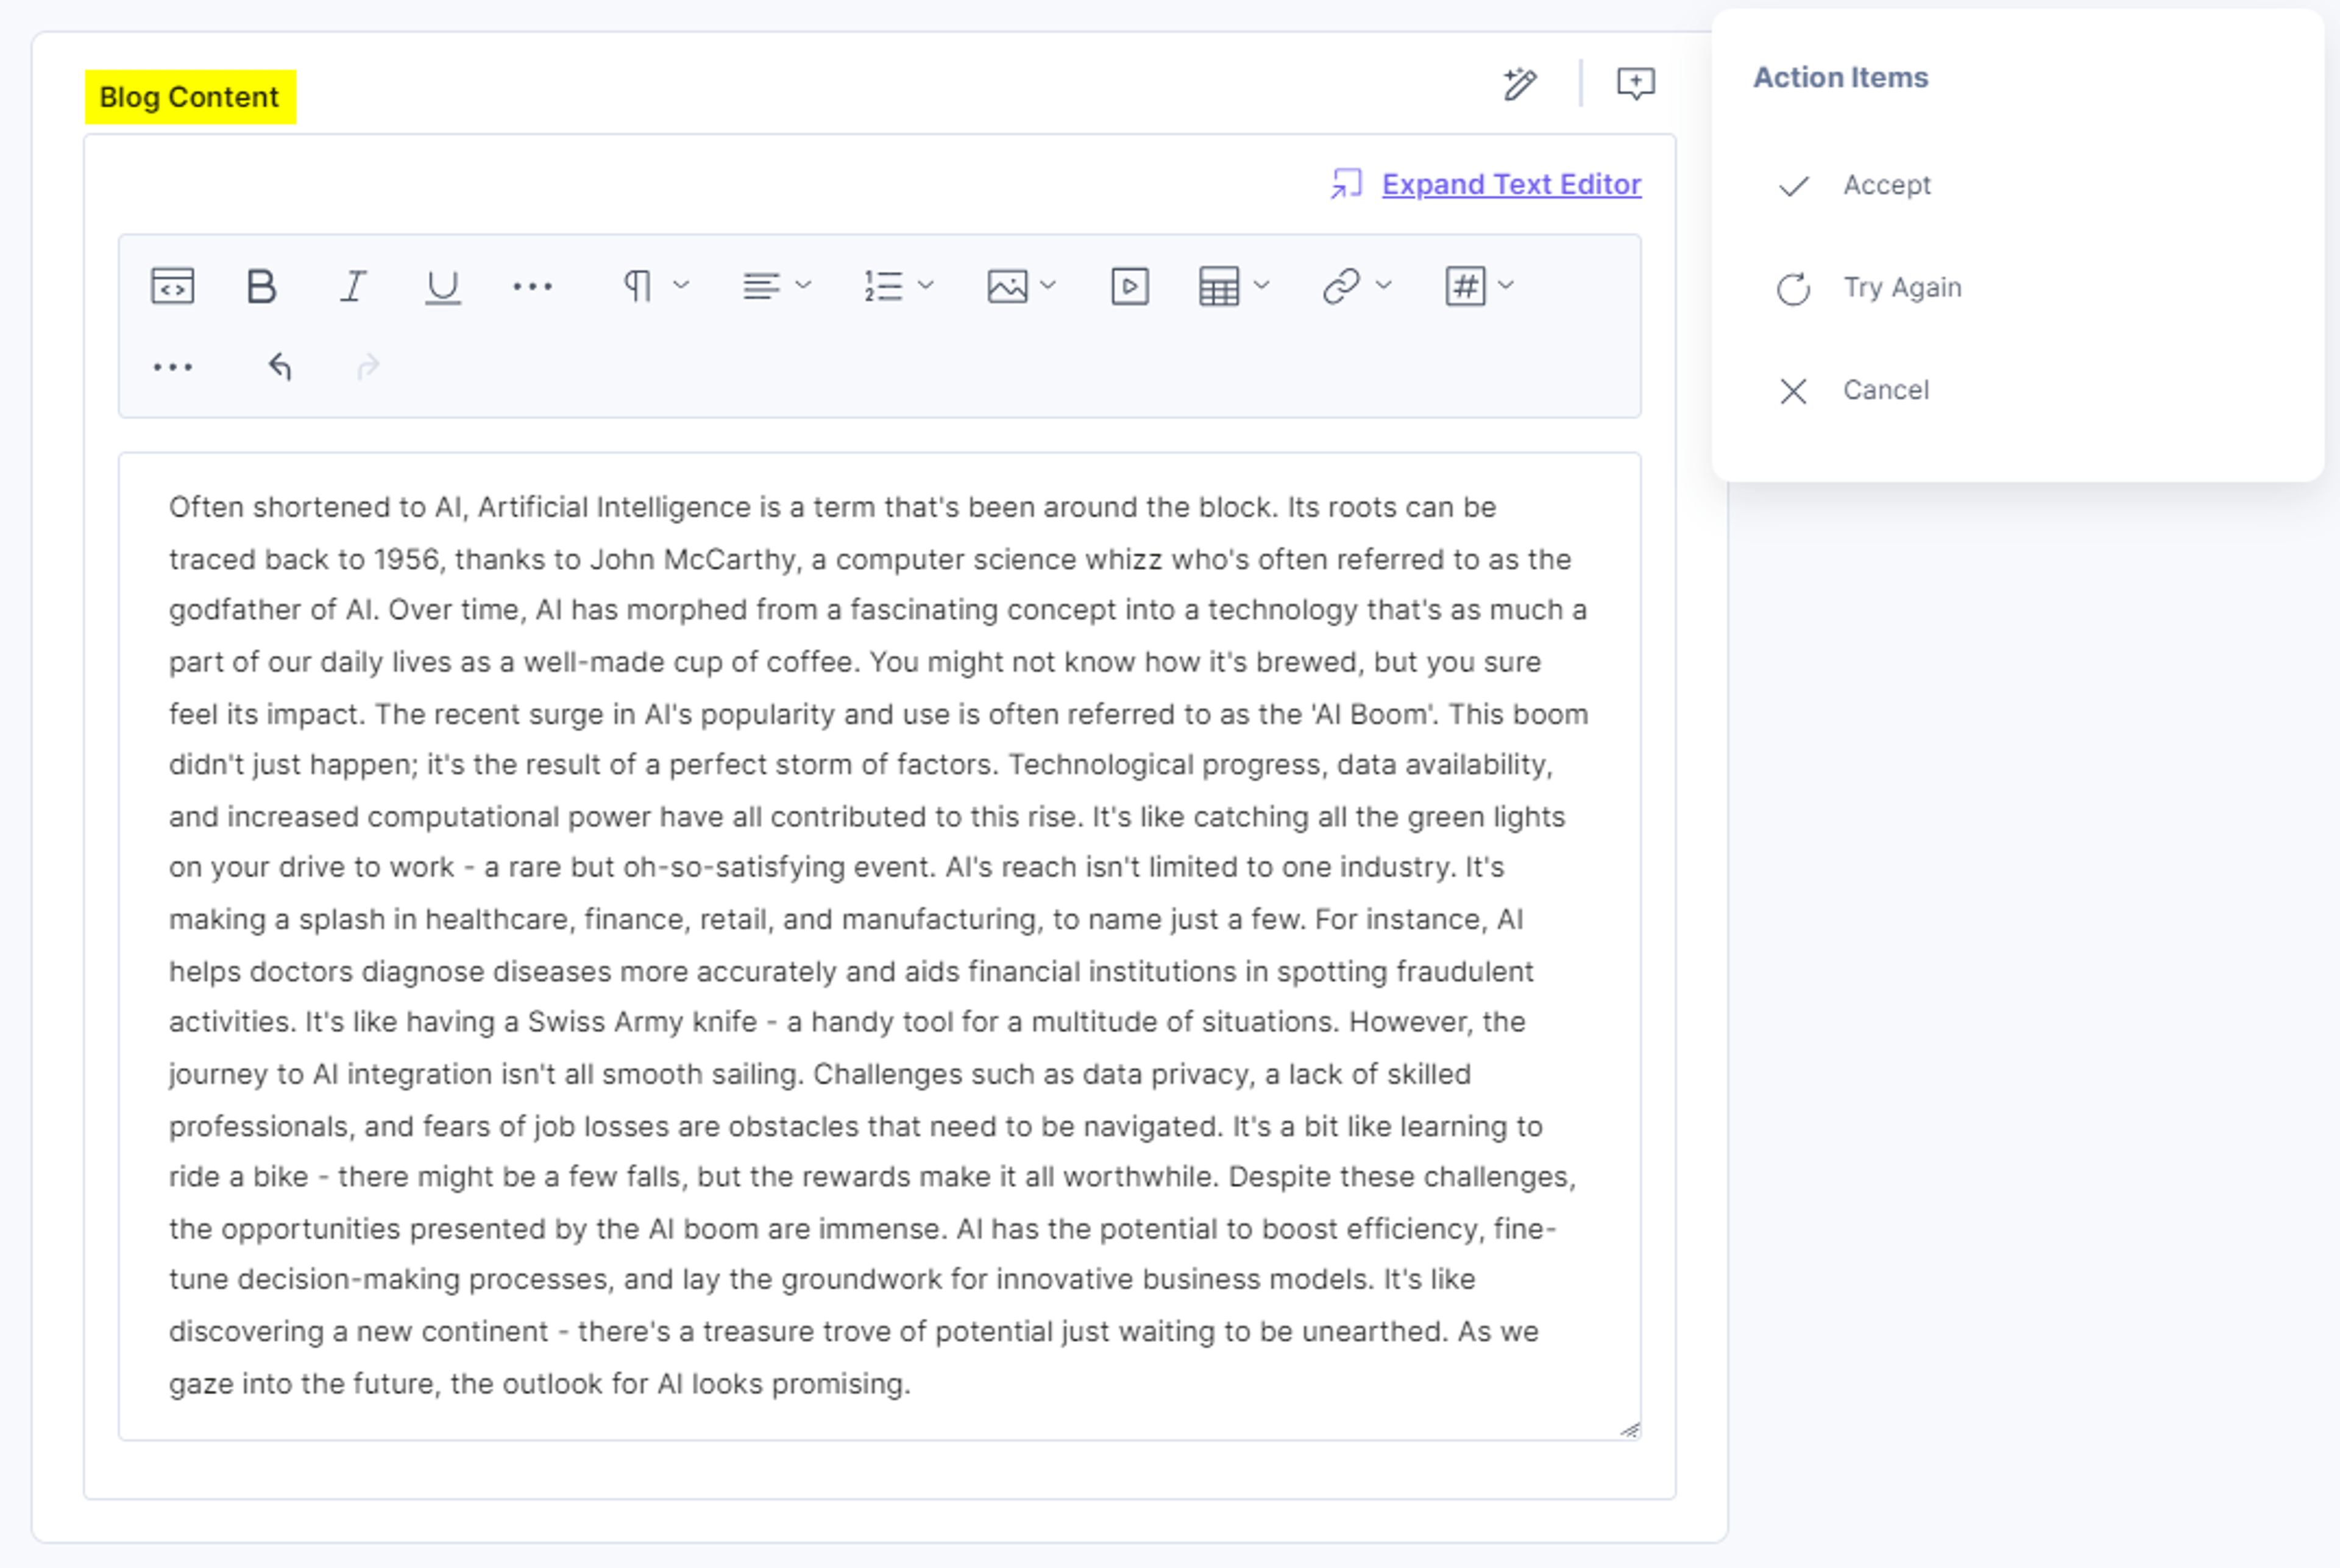Open paragraph format dropdown arrow
2340x1568 pixels.
click(x=682, y=285)
